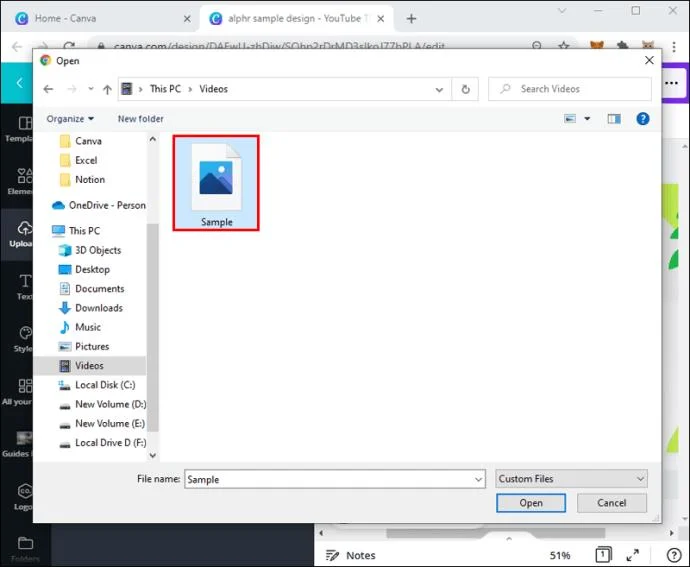Click This PC in the address path
690x567 pixels.
pyautogui.click(x=165, y=89)
